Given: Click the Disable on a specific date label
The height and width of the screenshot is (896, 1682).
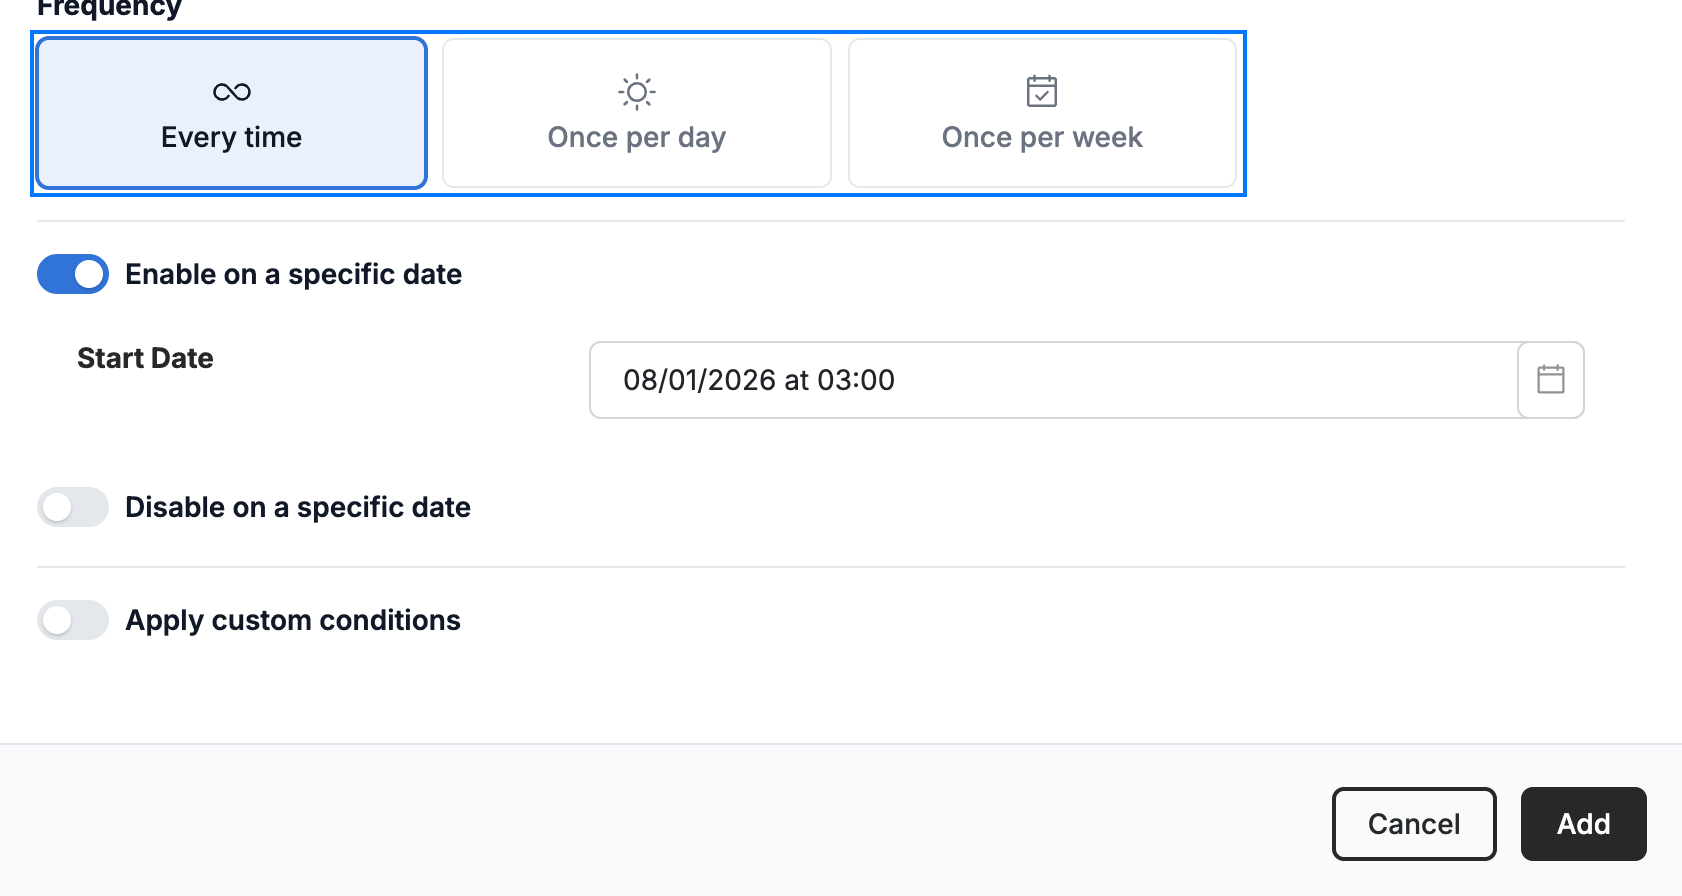Looking at the screenshot, I should pos(298,507).
